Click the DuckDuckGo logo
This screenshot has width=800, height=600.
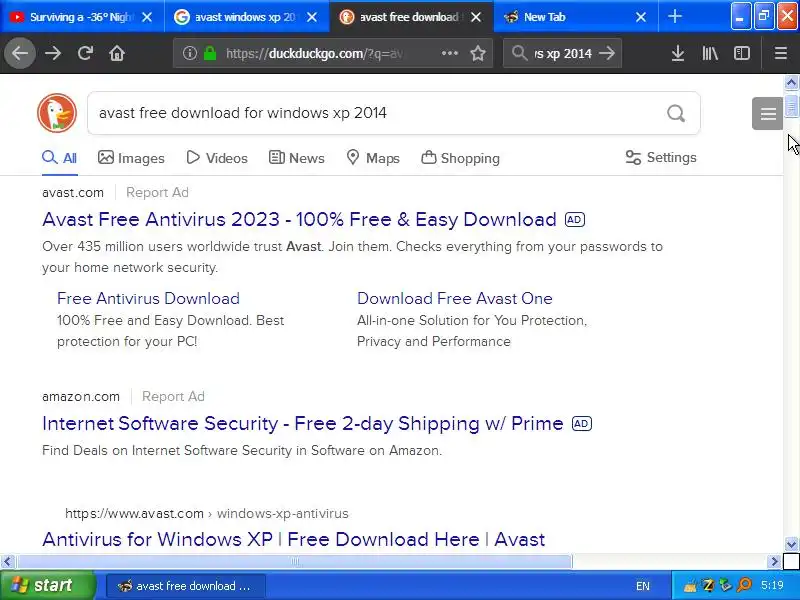click(57, 113)
